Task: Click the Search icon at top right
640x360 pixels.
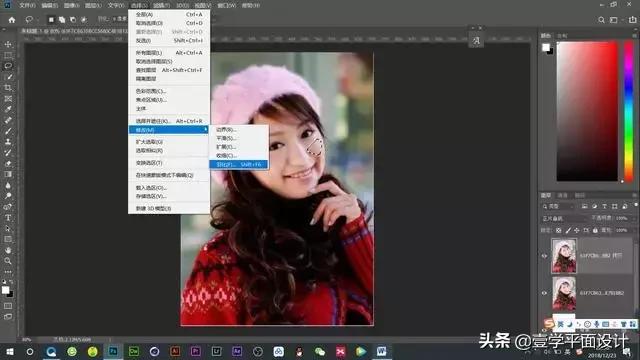Action: click(601, 20)
